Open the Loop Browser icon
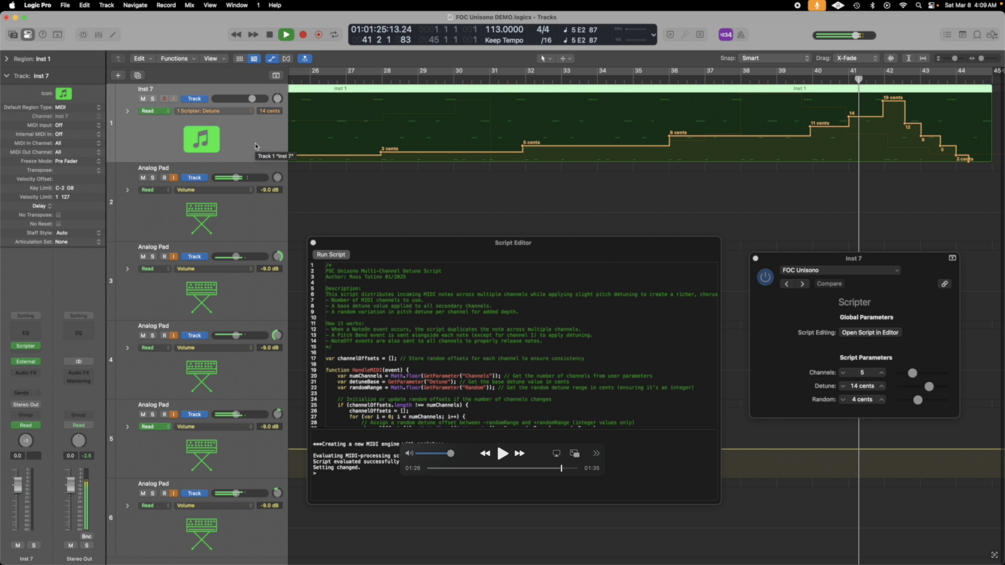This screenshot has height=565, width=1005. tap(977, 35)
